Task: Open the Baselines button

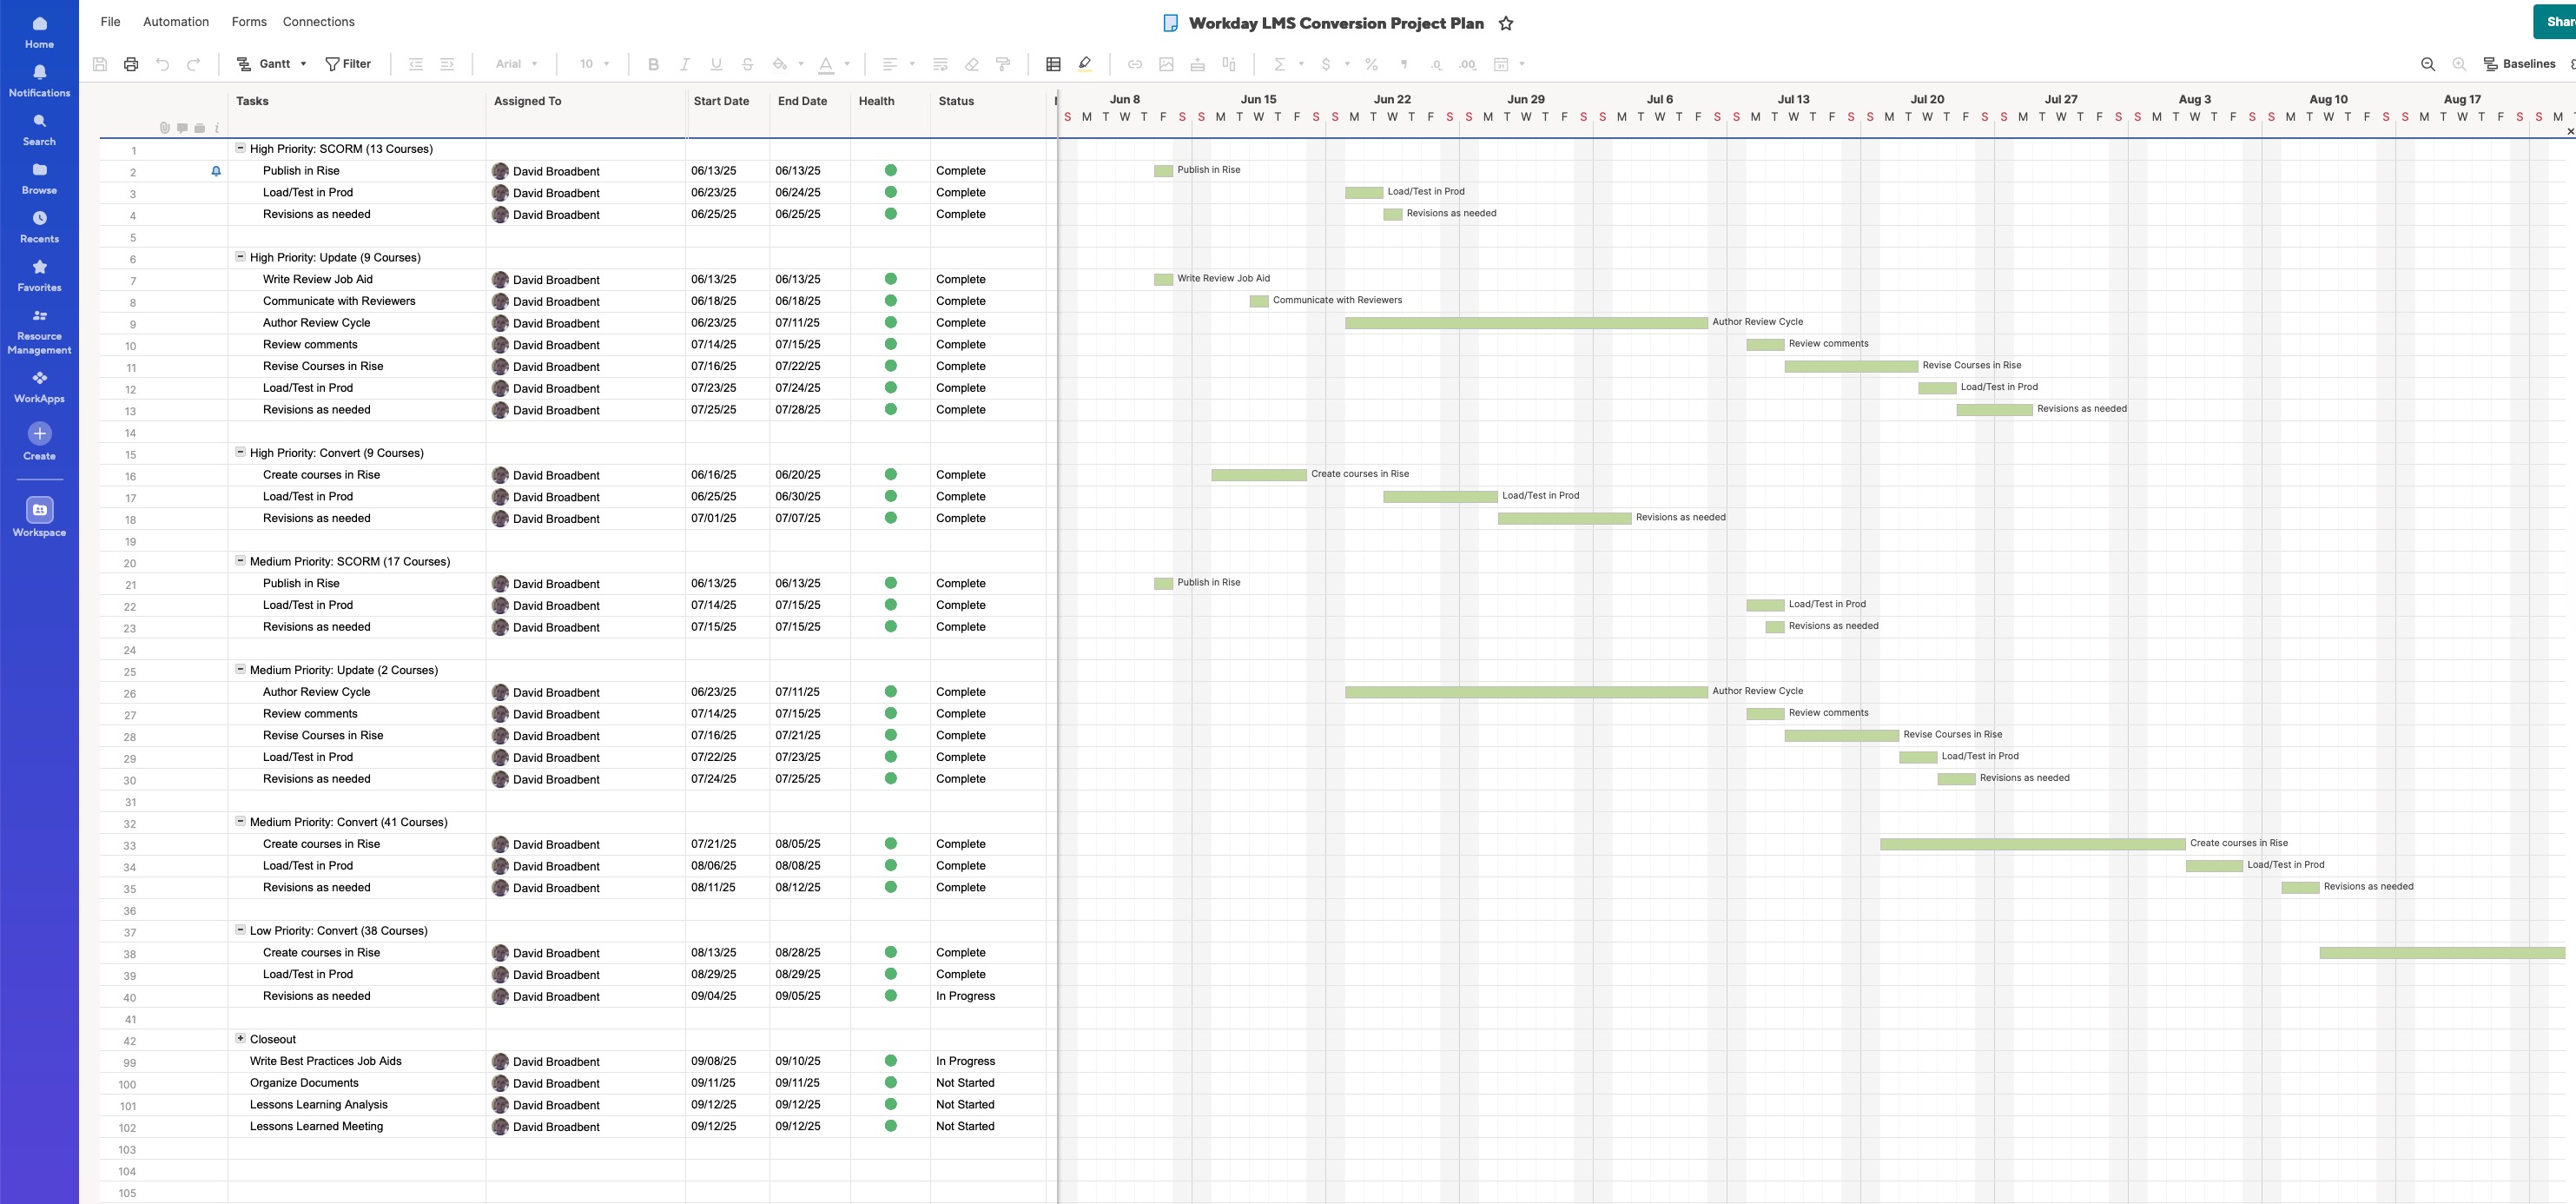Action: (2519, 64)
